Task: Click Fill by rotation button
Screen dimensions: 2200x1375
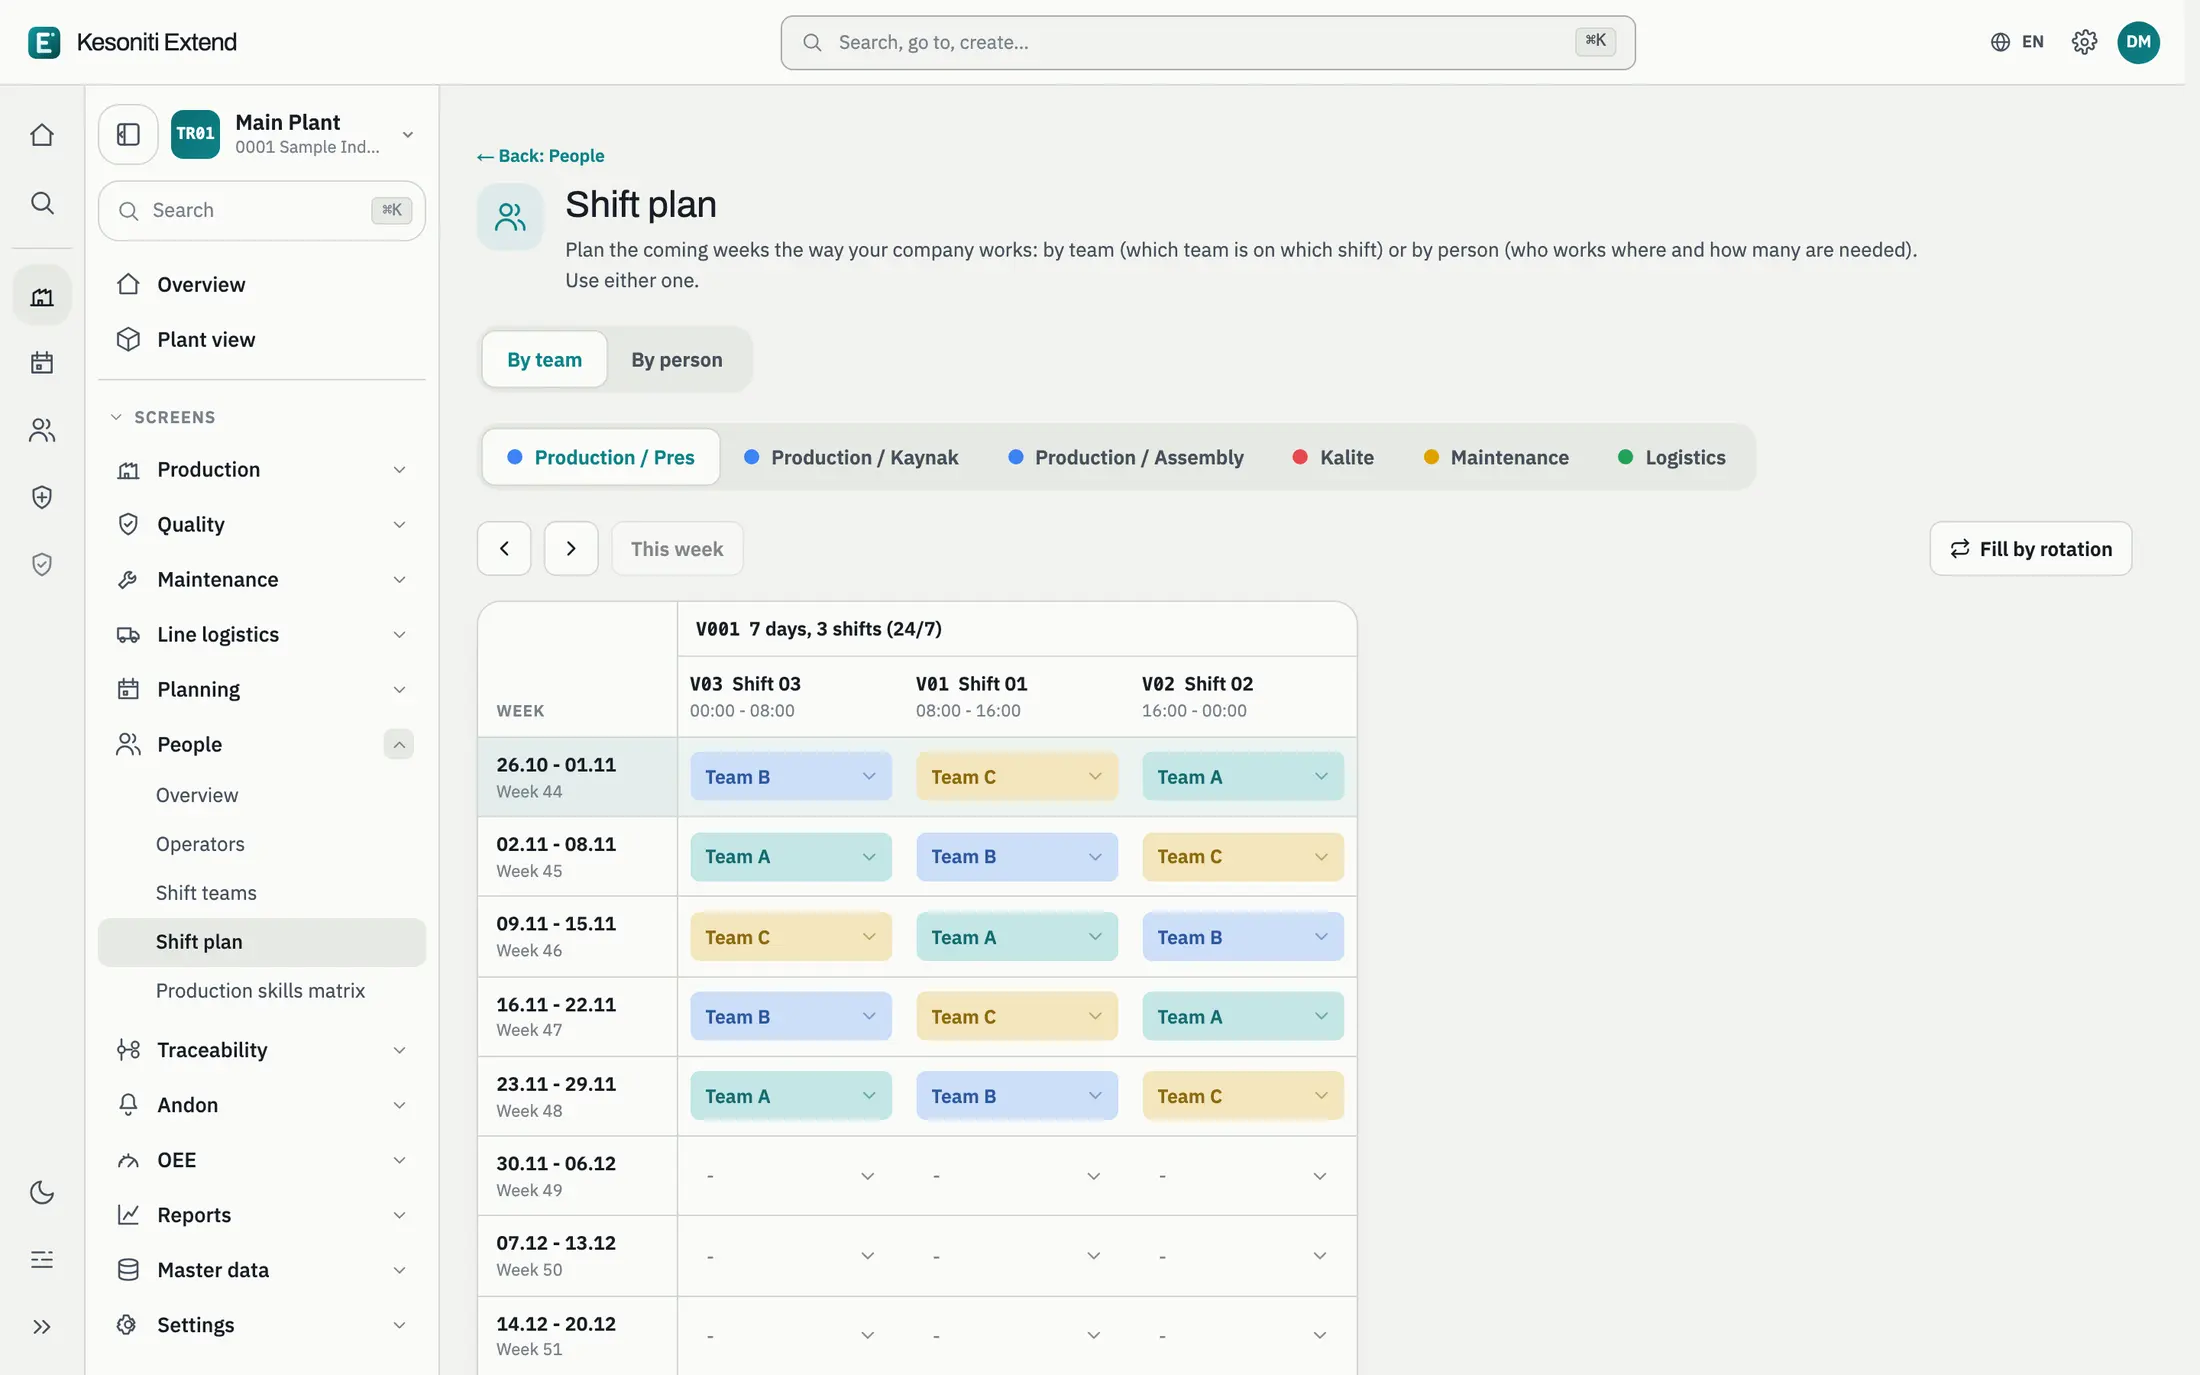Action: point(2030,548)
